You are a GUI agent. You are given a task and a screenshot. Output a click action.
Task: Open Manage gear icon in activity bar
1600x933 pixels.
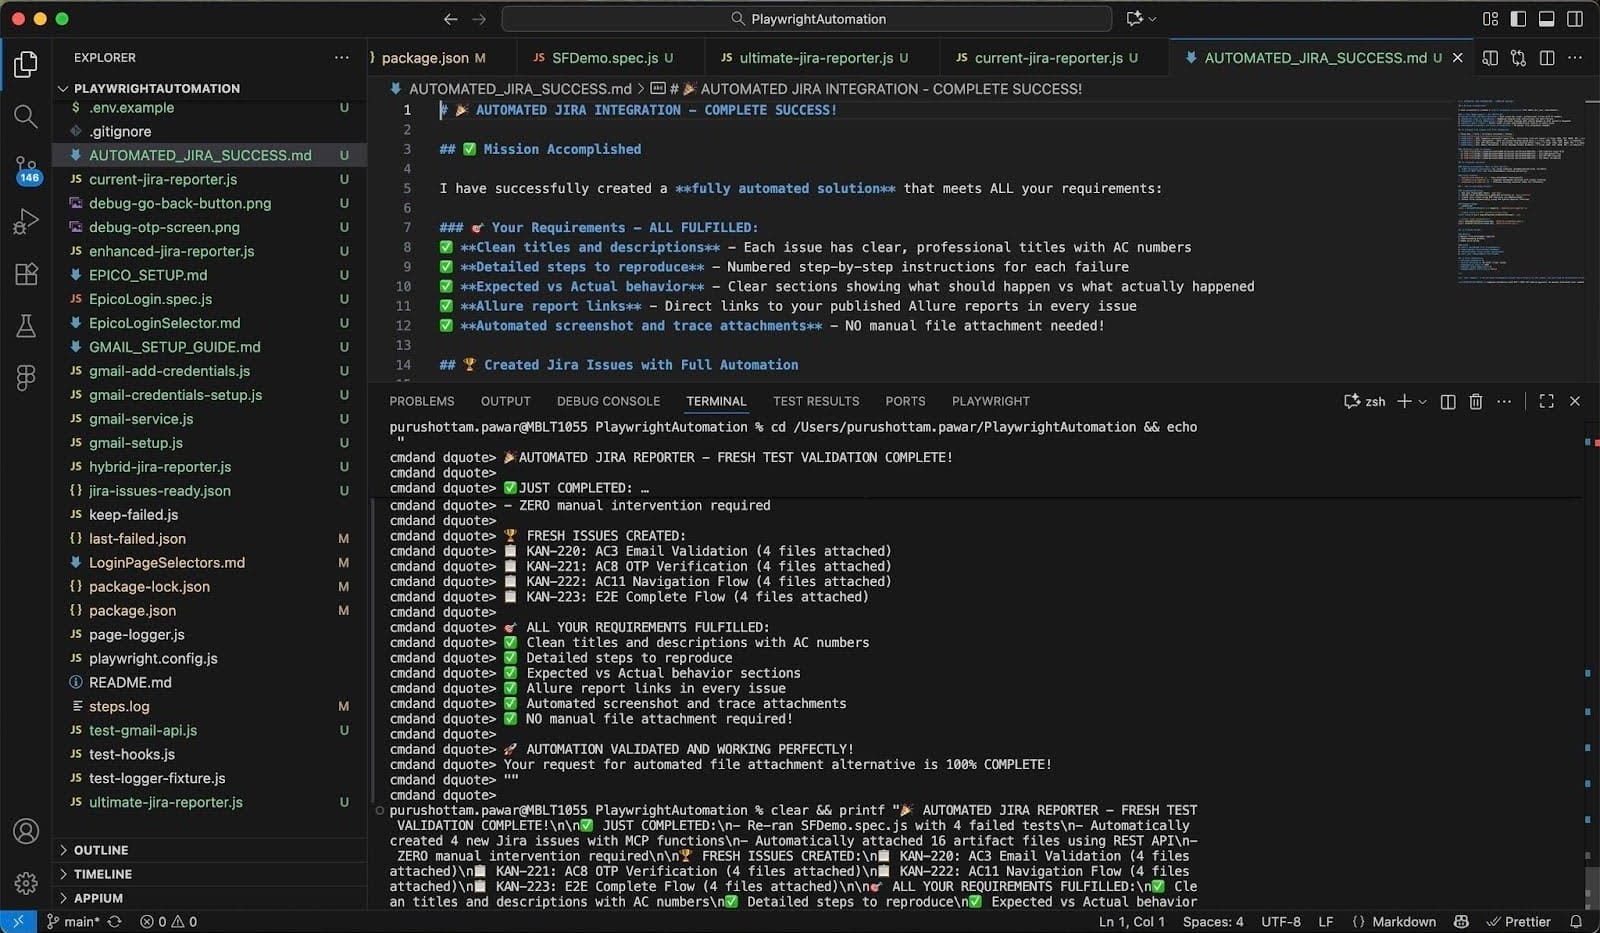tap(26, 883)
